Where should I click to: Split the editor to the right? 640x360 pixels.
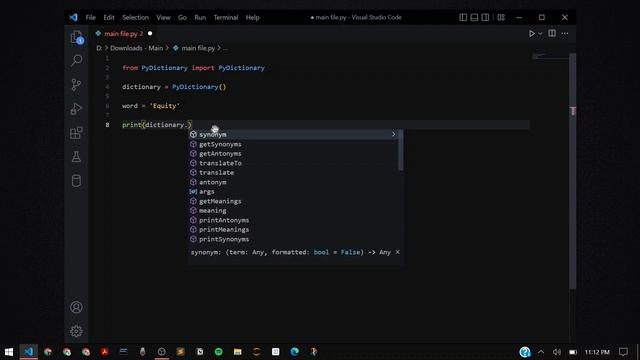pos(552,33)
